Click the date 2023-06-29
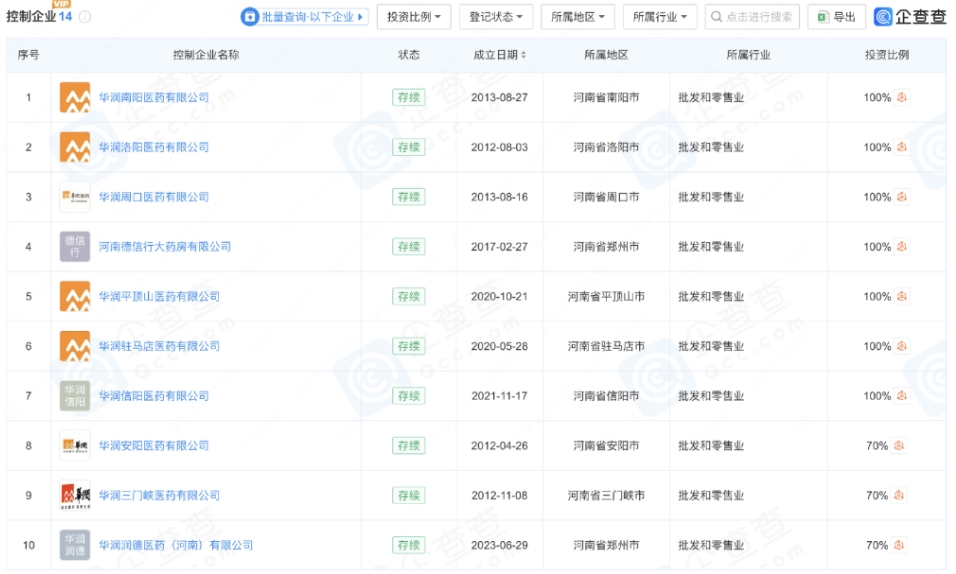Viewport: 956px width, 574px height. [499, 545]
